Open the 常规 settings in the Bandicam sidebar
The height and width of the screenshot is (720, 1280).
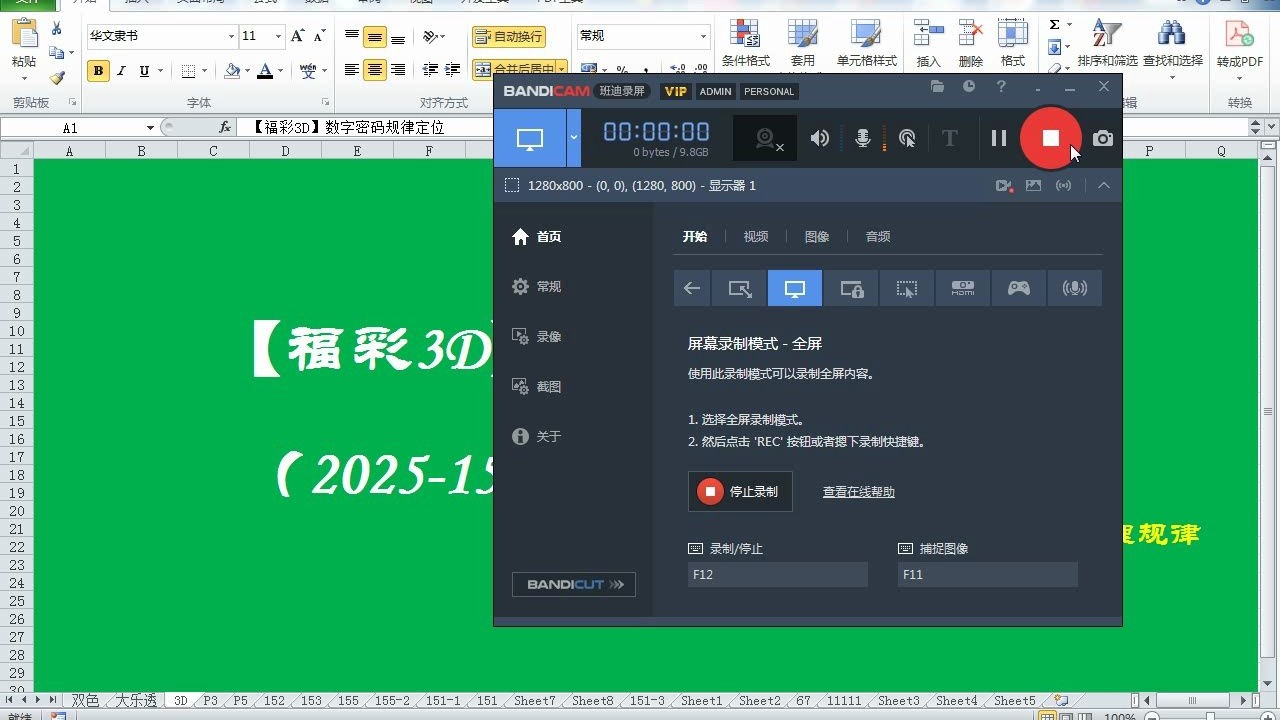pos(537,287)
